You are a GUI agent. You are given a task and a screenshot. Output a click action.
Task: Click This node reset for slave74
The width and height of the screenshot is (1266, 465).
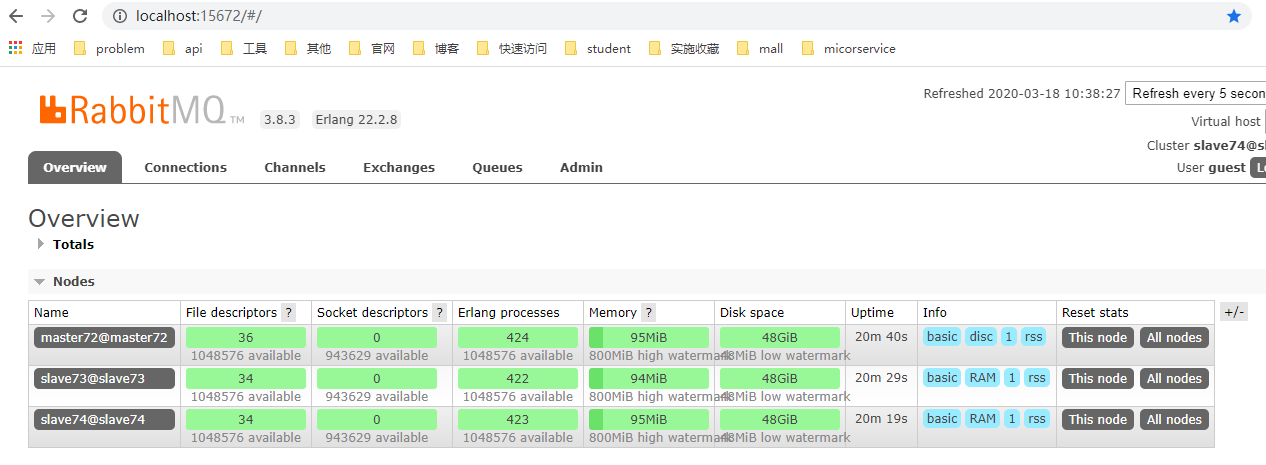1098,419
